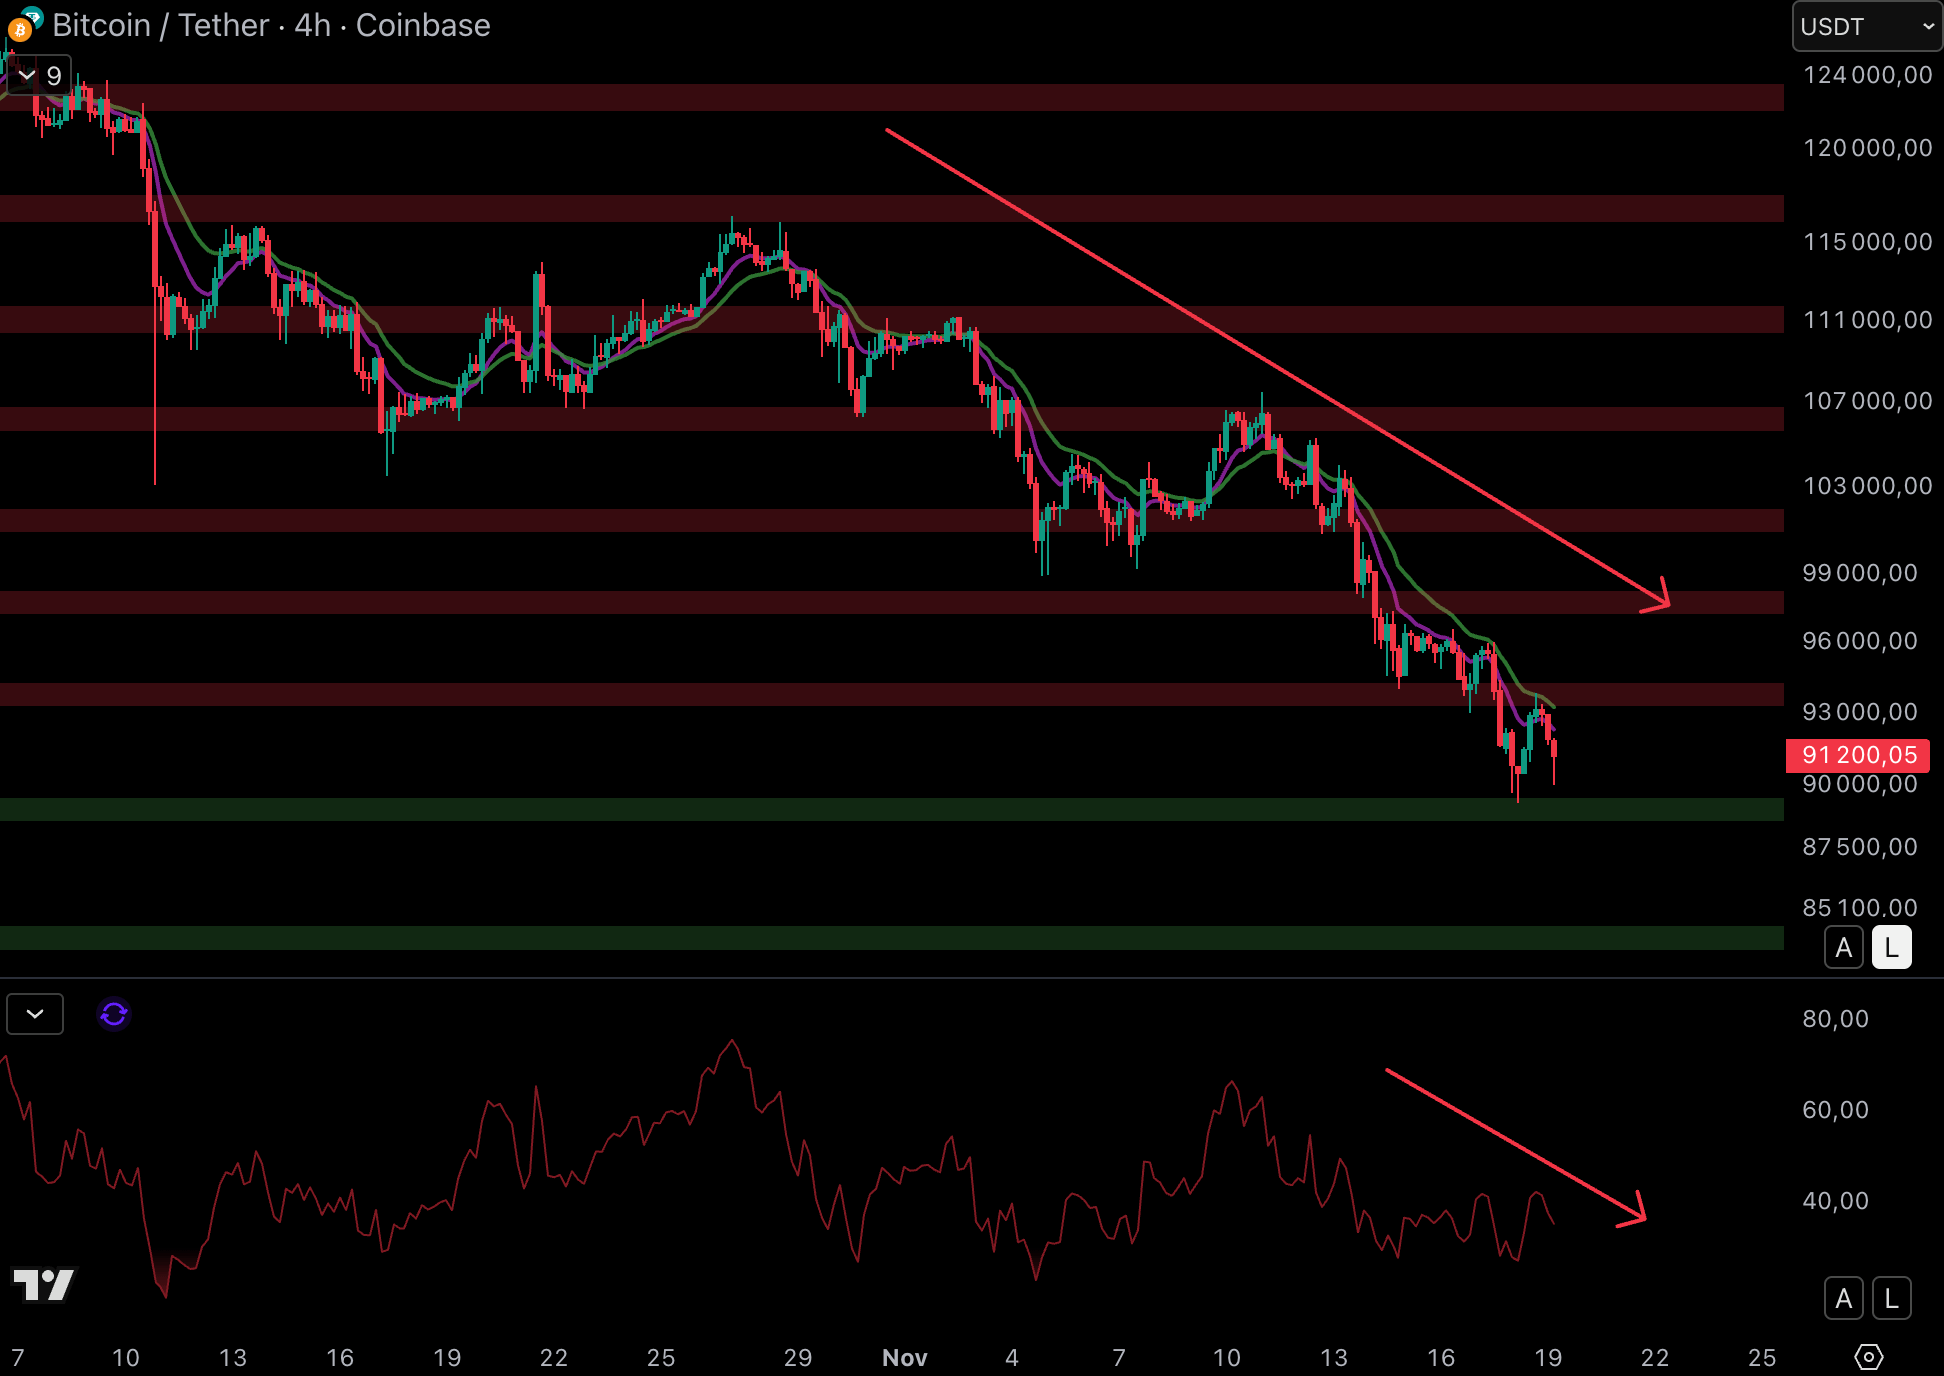Viewport: 1944px width, 1376px height.
Task: Toggle auto scale A on the price pane
Action: 1844,947
